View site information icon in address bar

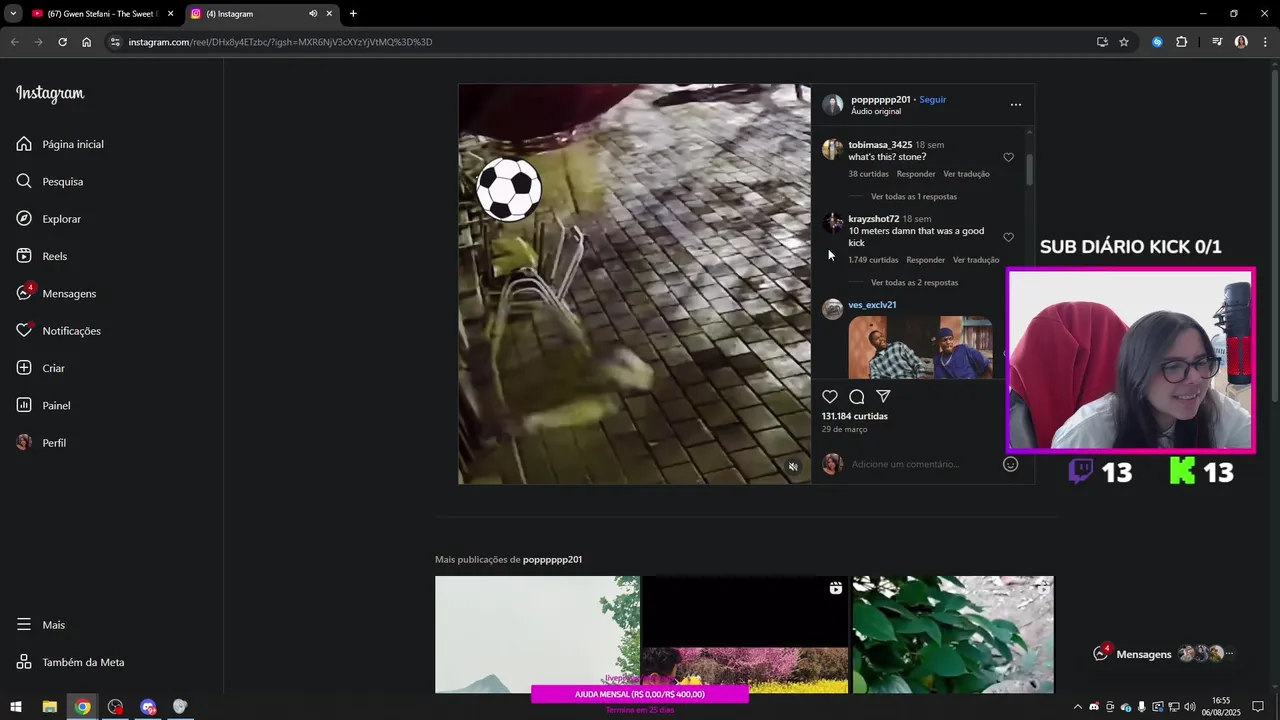pos(115,42)
